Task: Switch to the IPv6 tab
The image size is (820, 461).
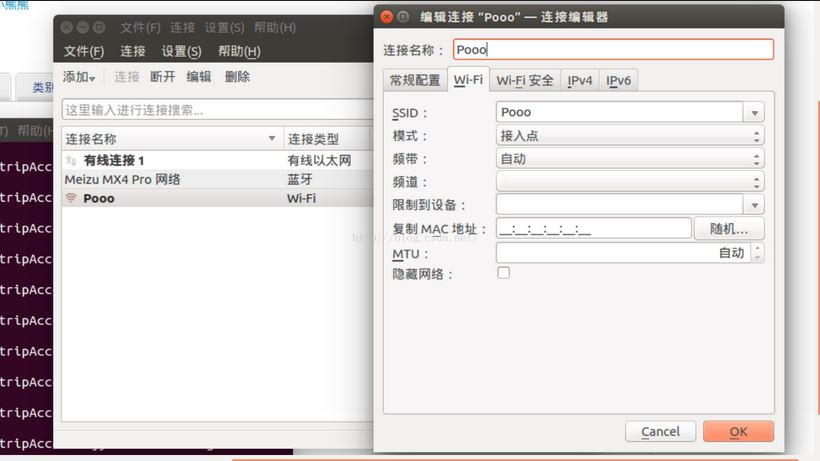Action: (x=618, y=80)
